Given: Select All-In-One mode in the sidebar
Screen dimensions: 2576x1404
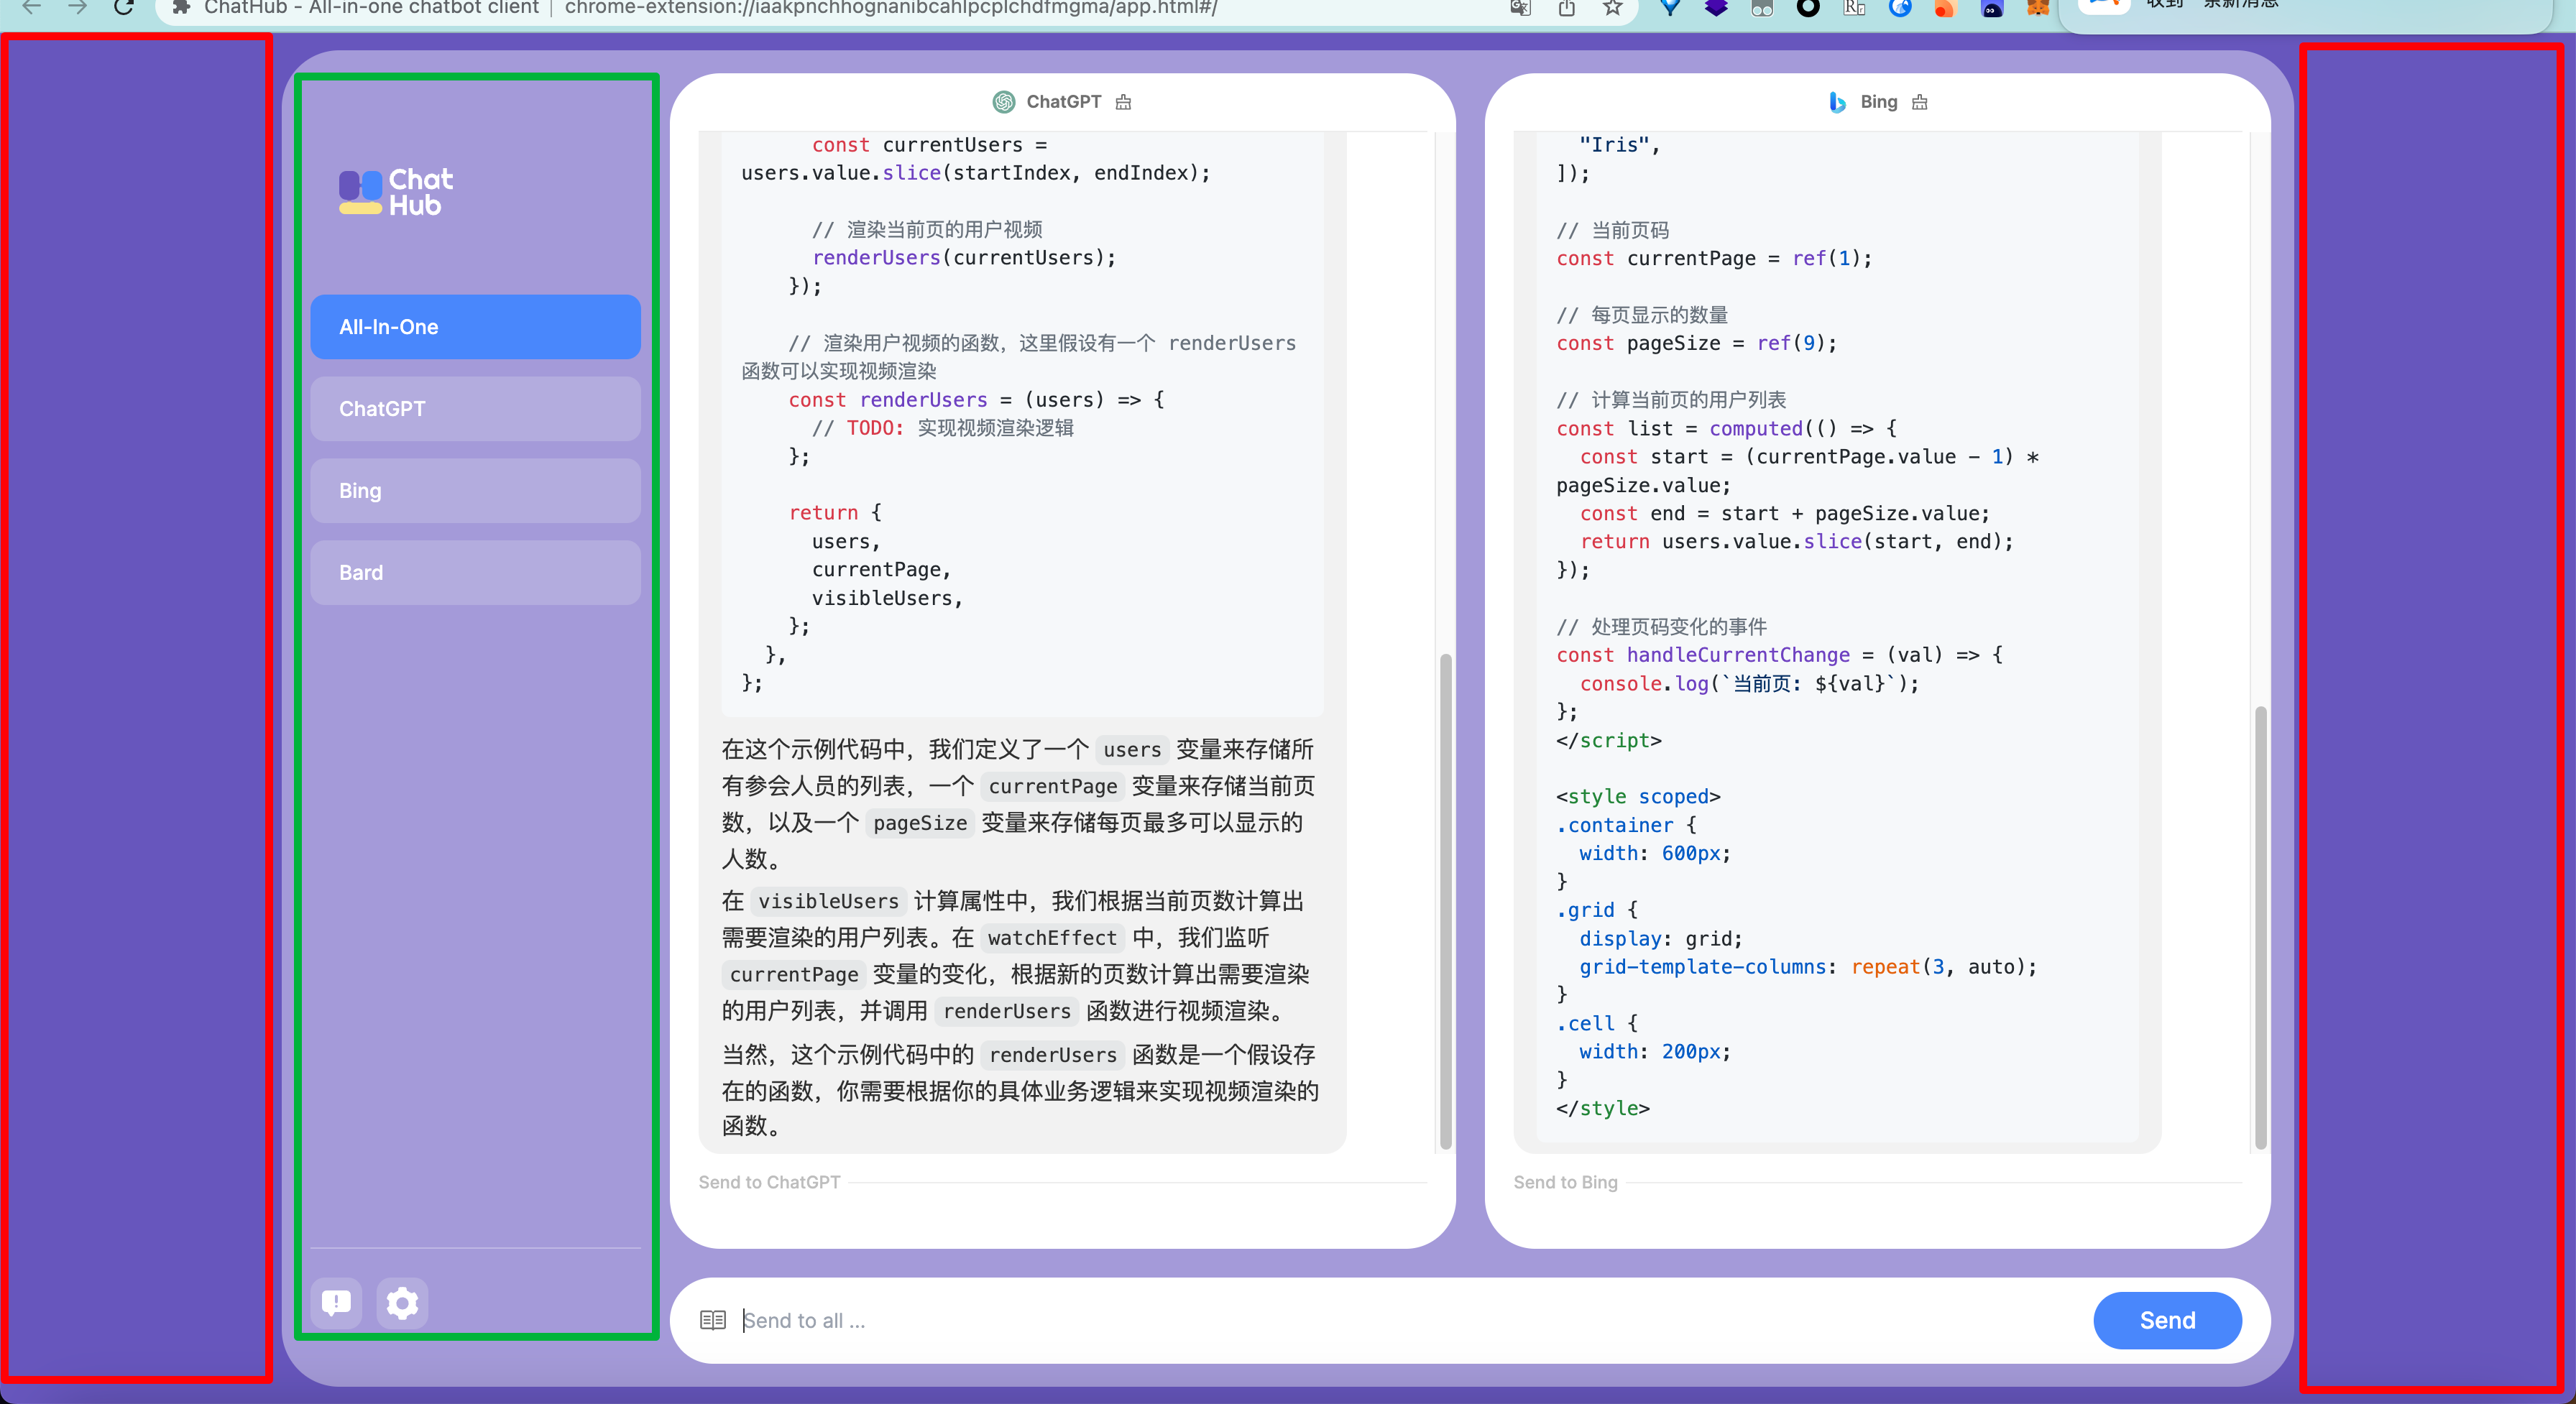Looking at the screenshot, I should click(475, 326).
